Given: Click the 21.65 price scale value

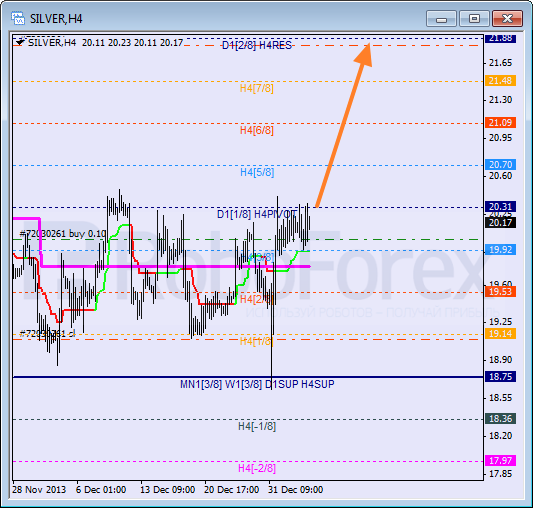Looking at the screenshot, I should coord(500,63).
